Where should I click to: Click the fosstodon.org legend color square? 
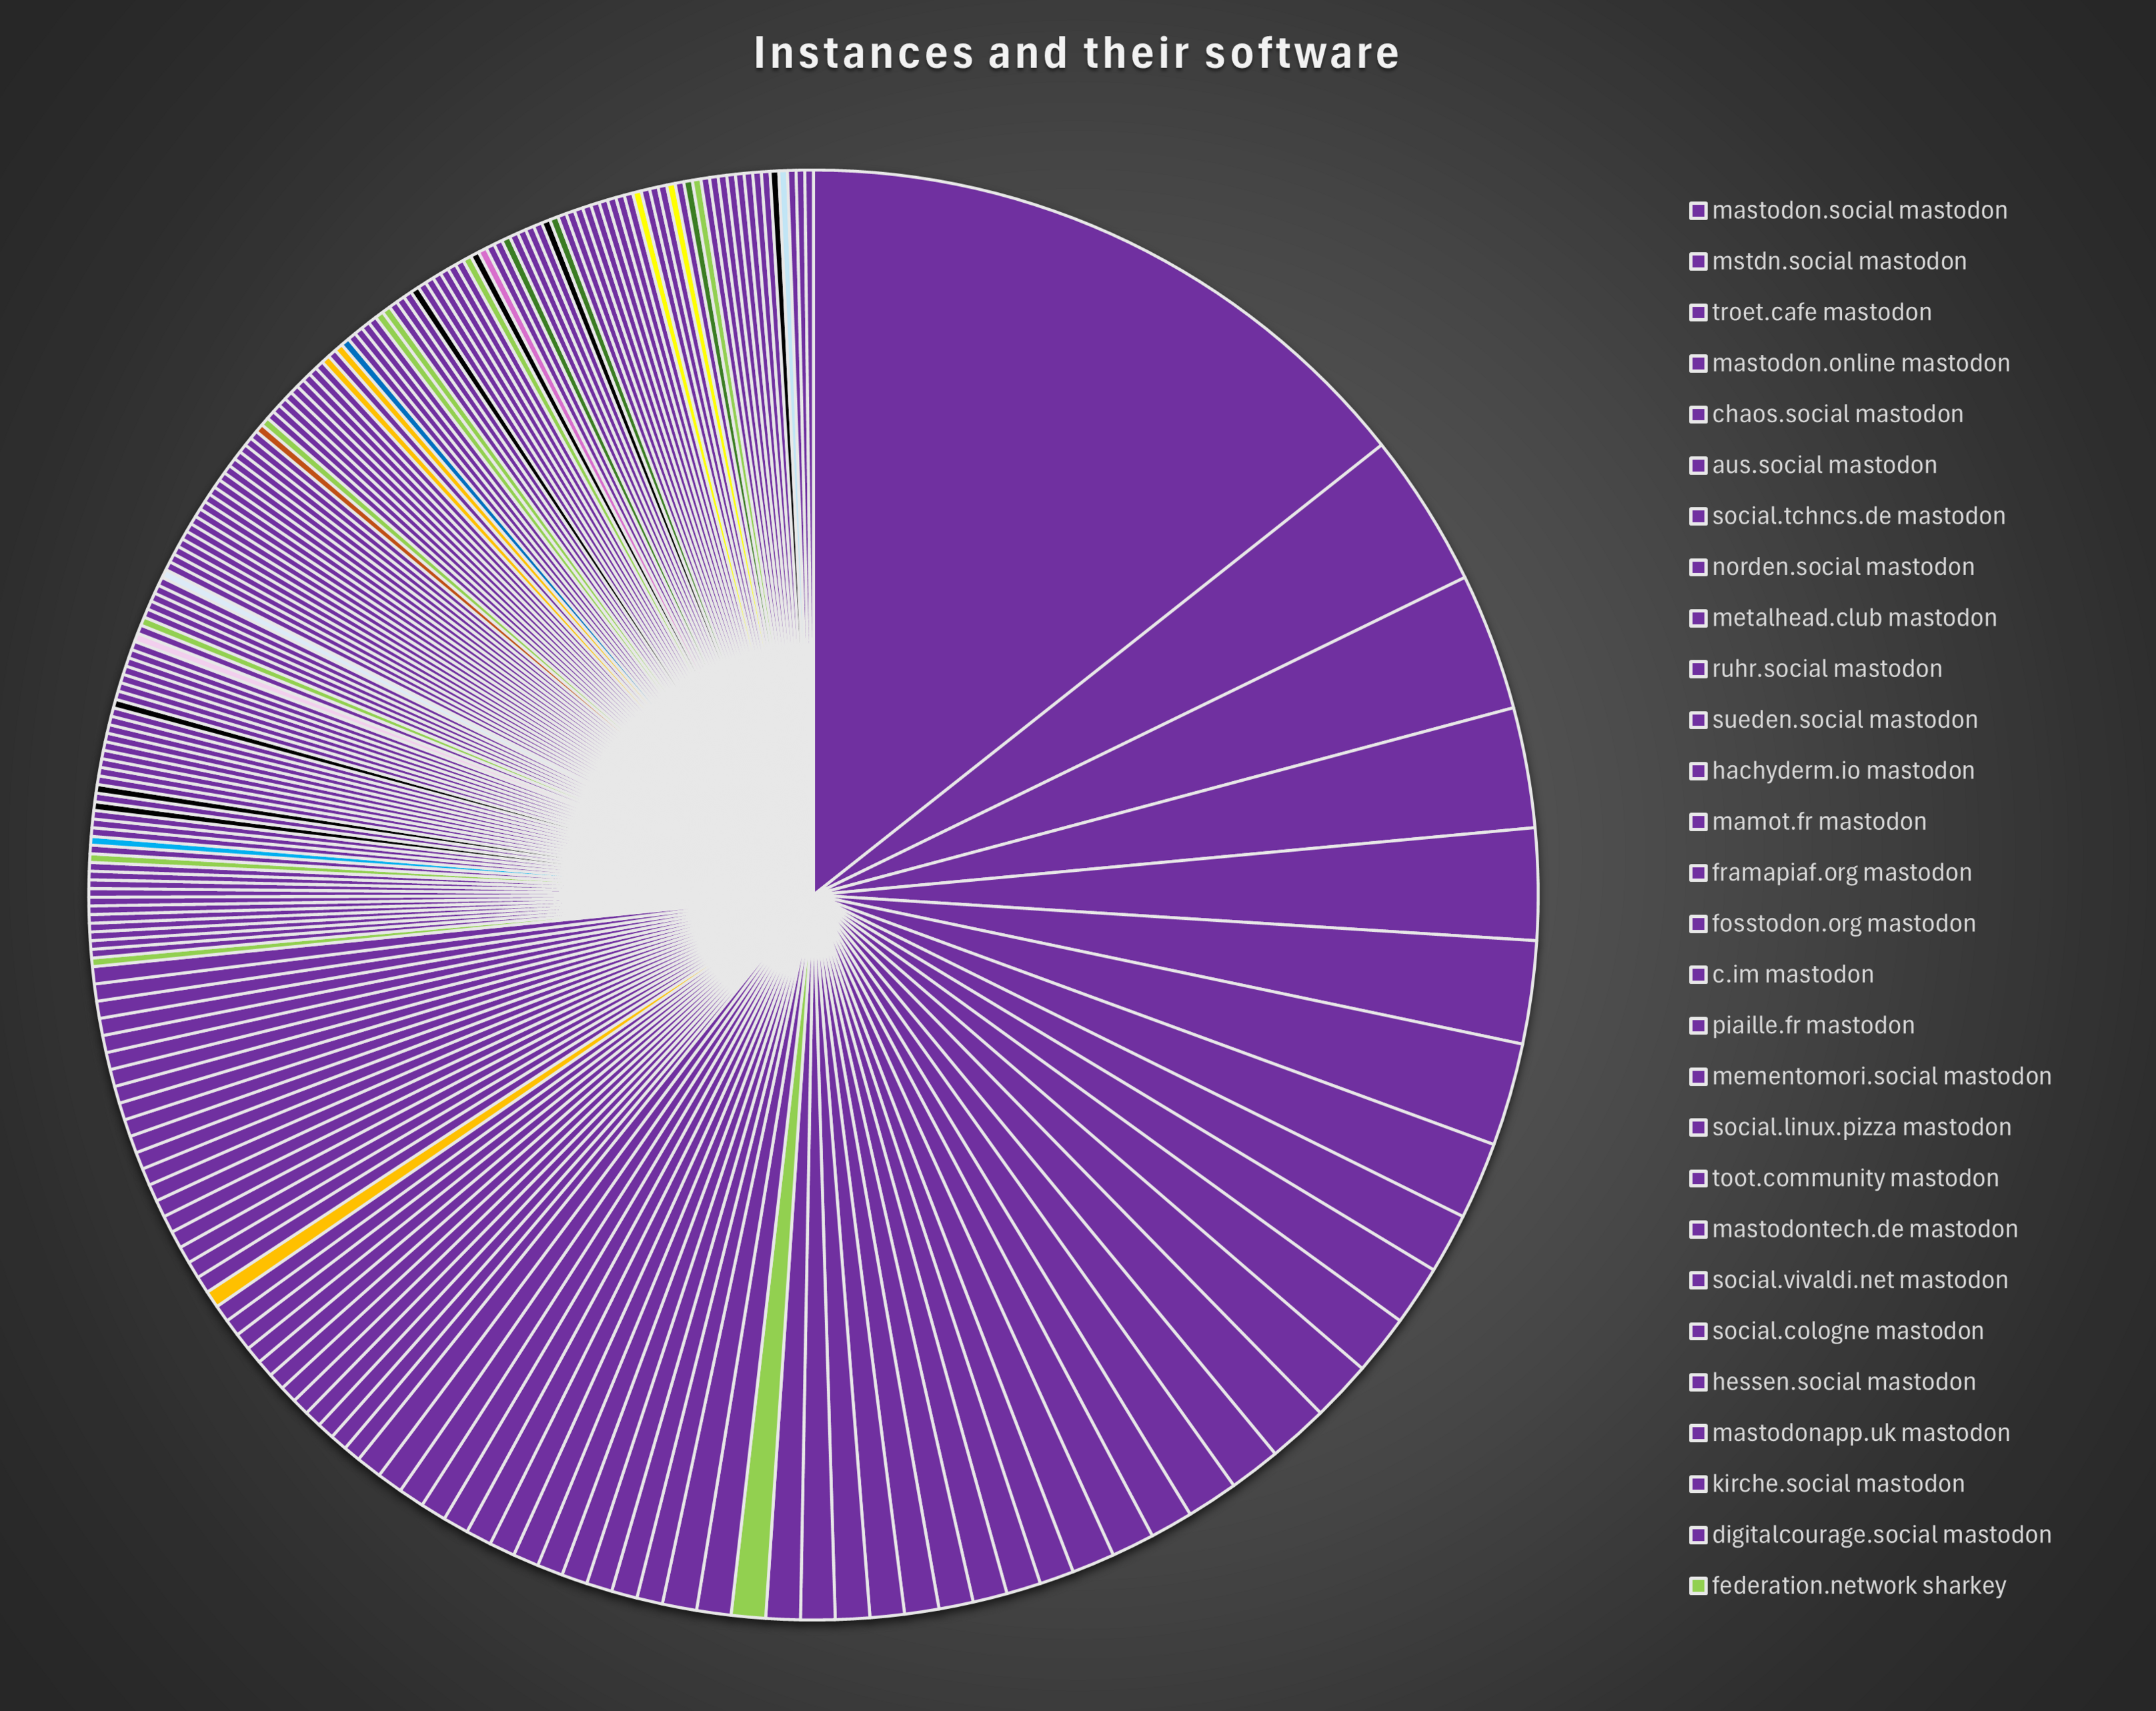click(1697, 924)
